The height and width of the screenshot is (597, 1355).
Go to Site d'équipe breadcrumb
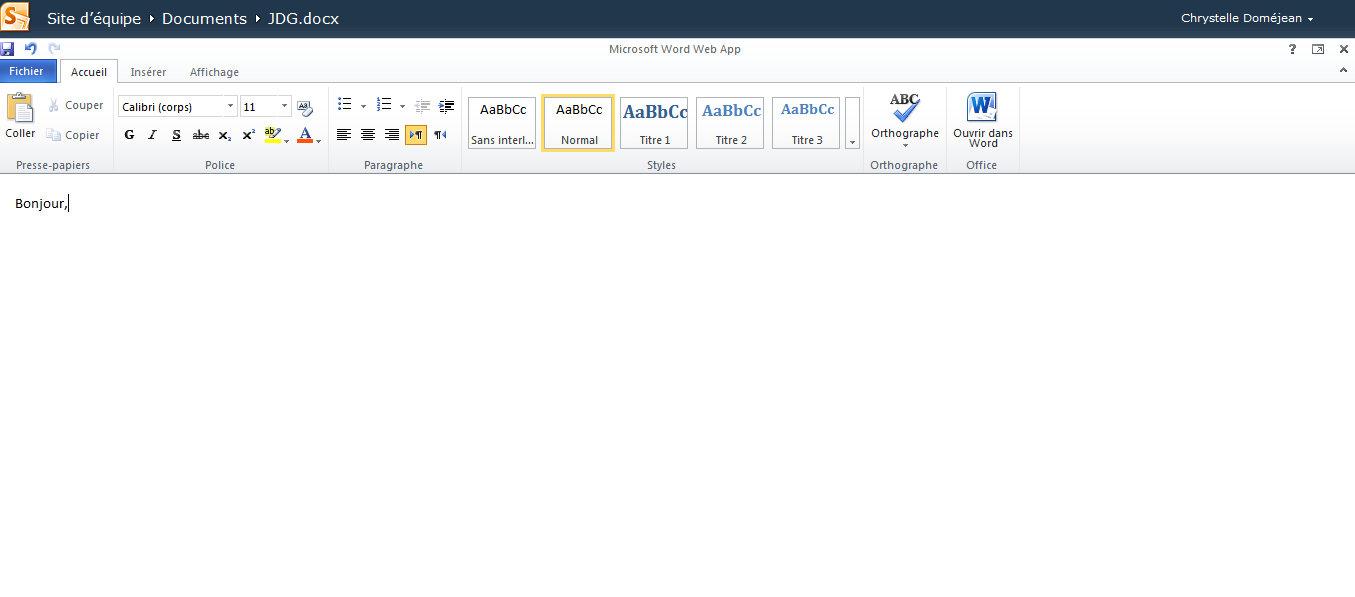click(94, 18)
